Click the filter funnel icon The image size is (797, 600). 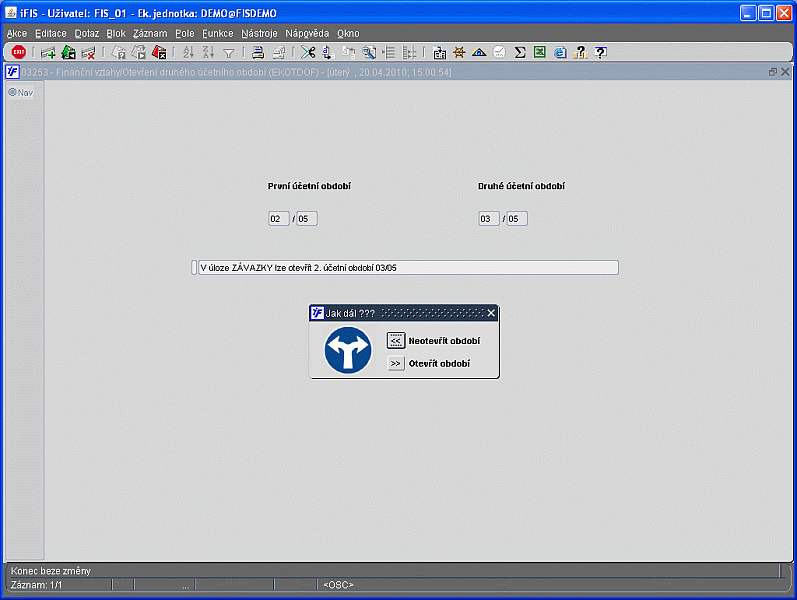pyautogui.click(x=229, y=52)
